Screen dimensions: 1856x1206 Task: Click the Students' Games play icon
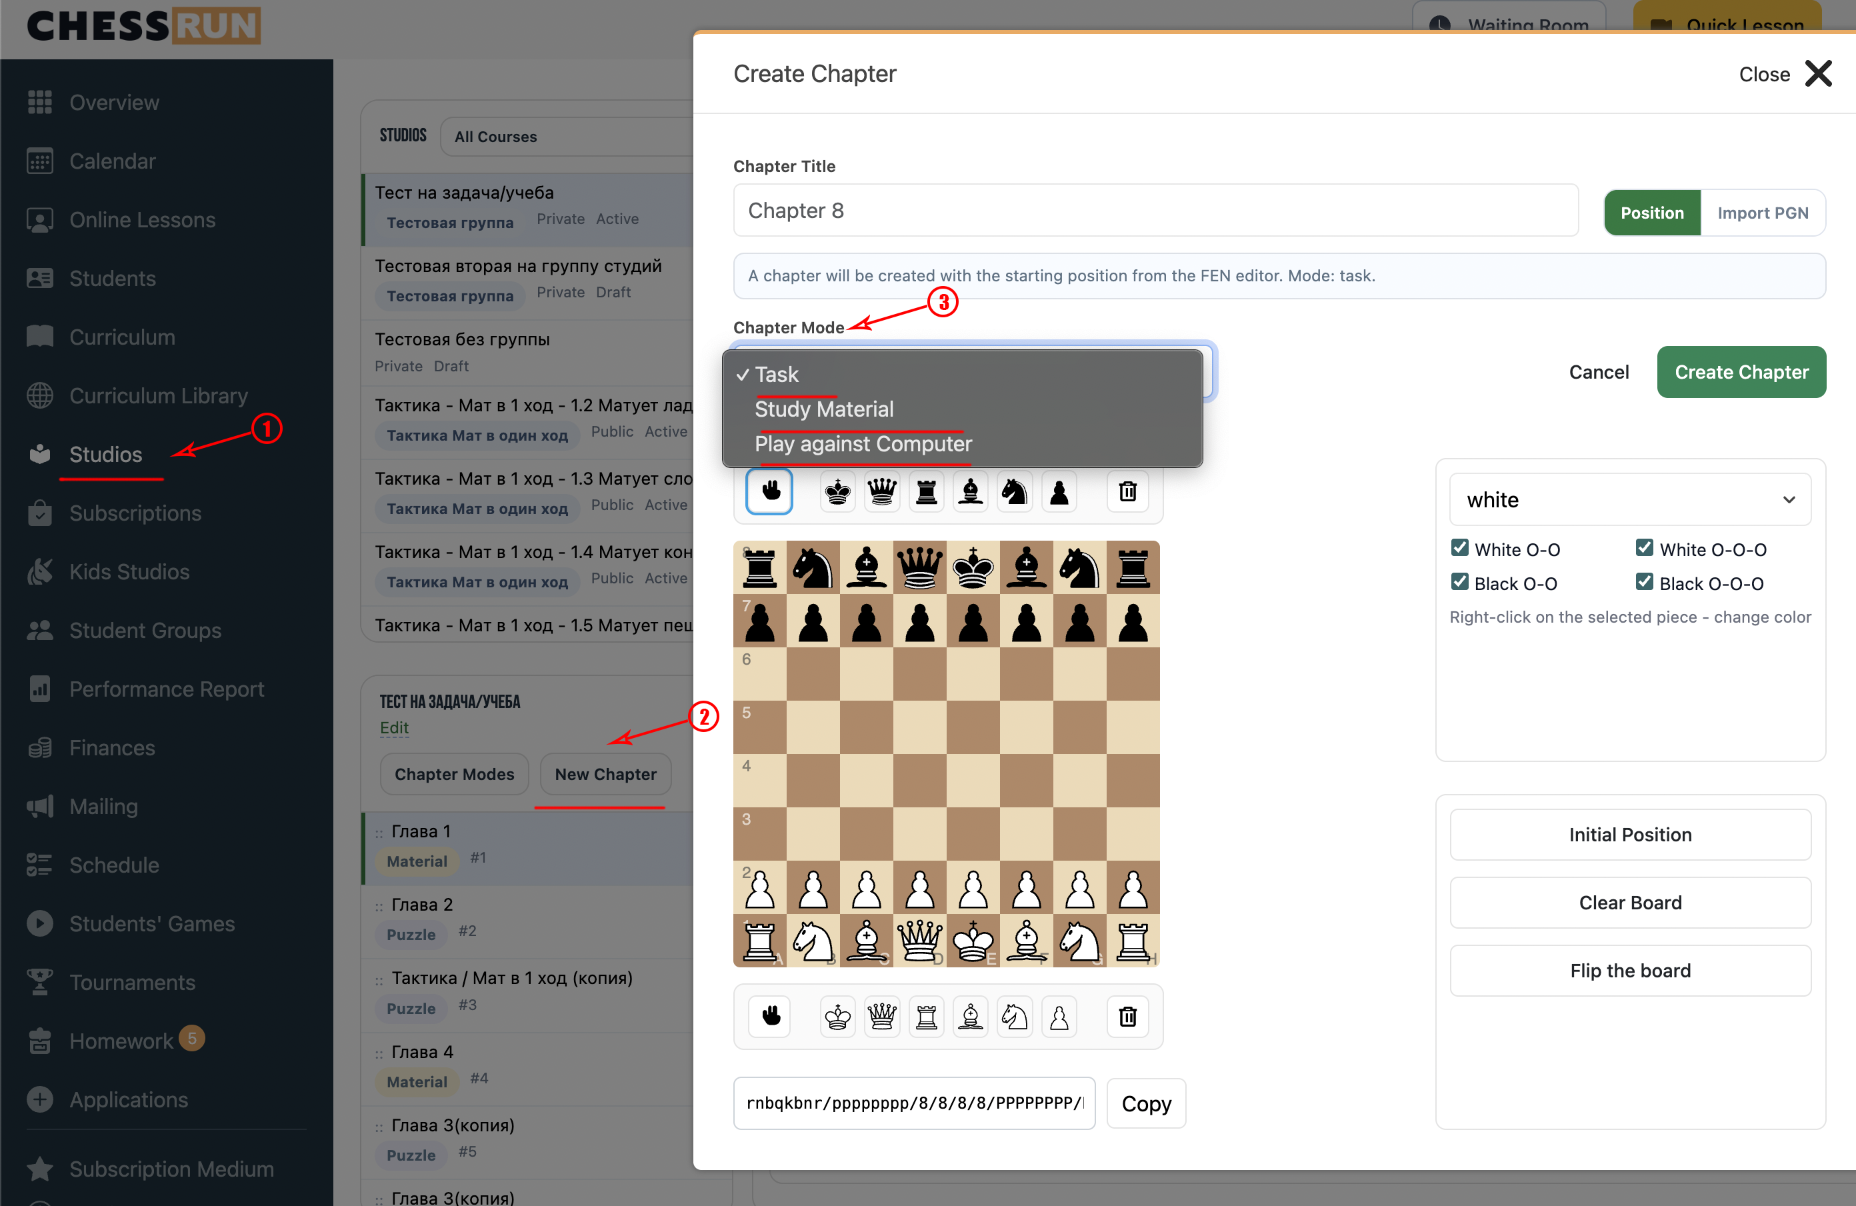pos(40,923)
